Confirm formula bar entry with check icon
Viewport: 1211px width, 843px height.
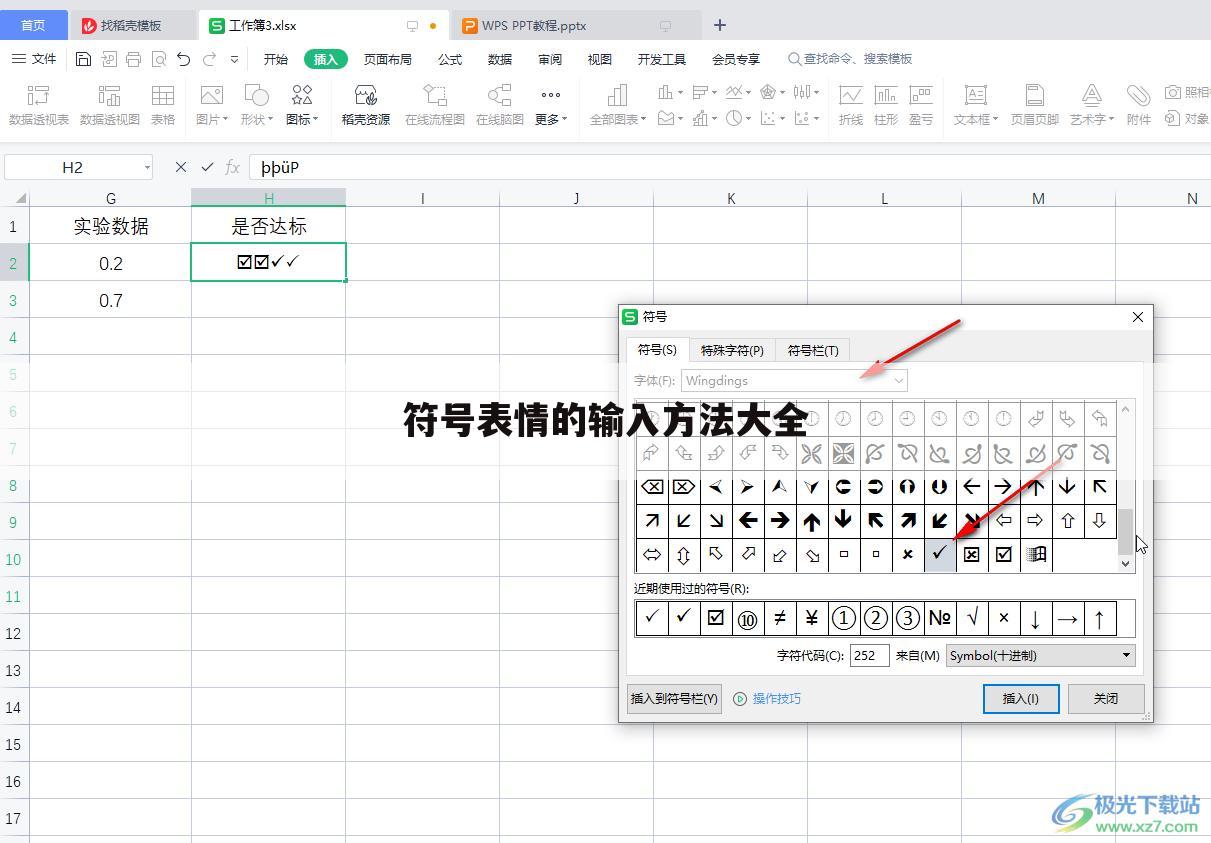point(207,167)
